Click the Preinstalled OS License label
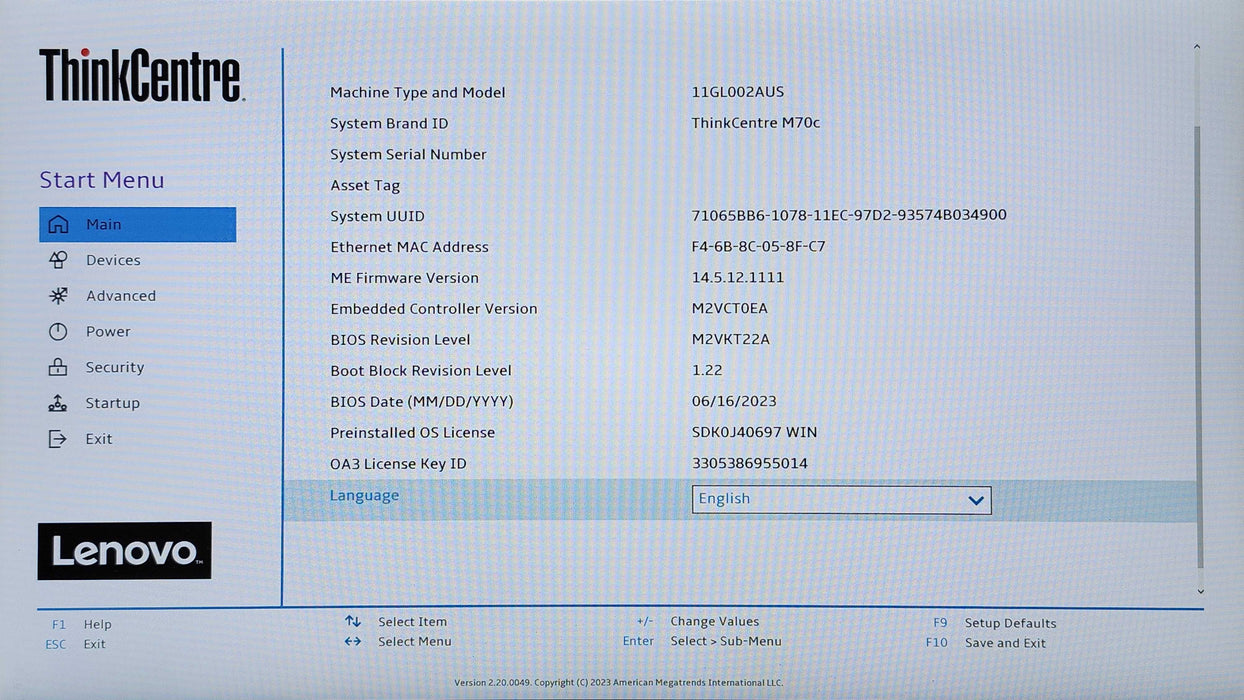 click(x=412, y=433)
